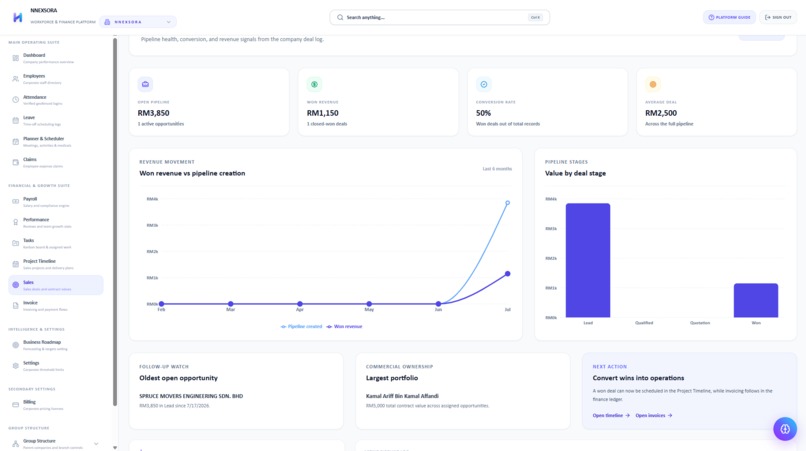Click Kamal Ariff Bin Kamal Affandi name
Viewport: 806px width, 451px height.
(x=402, y=396)
